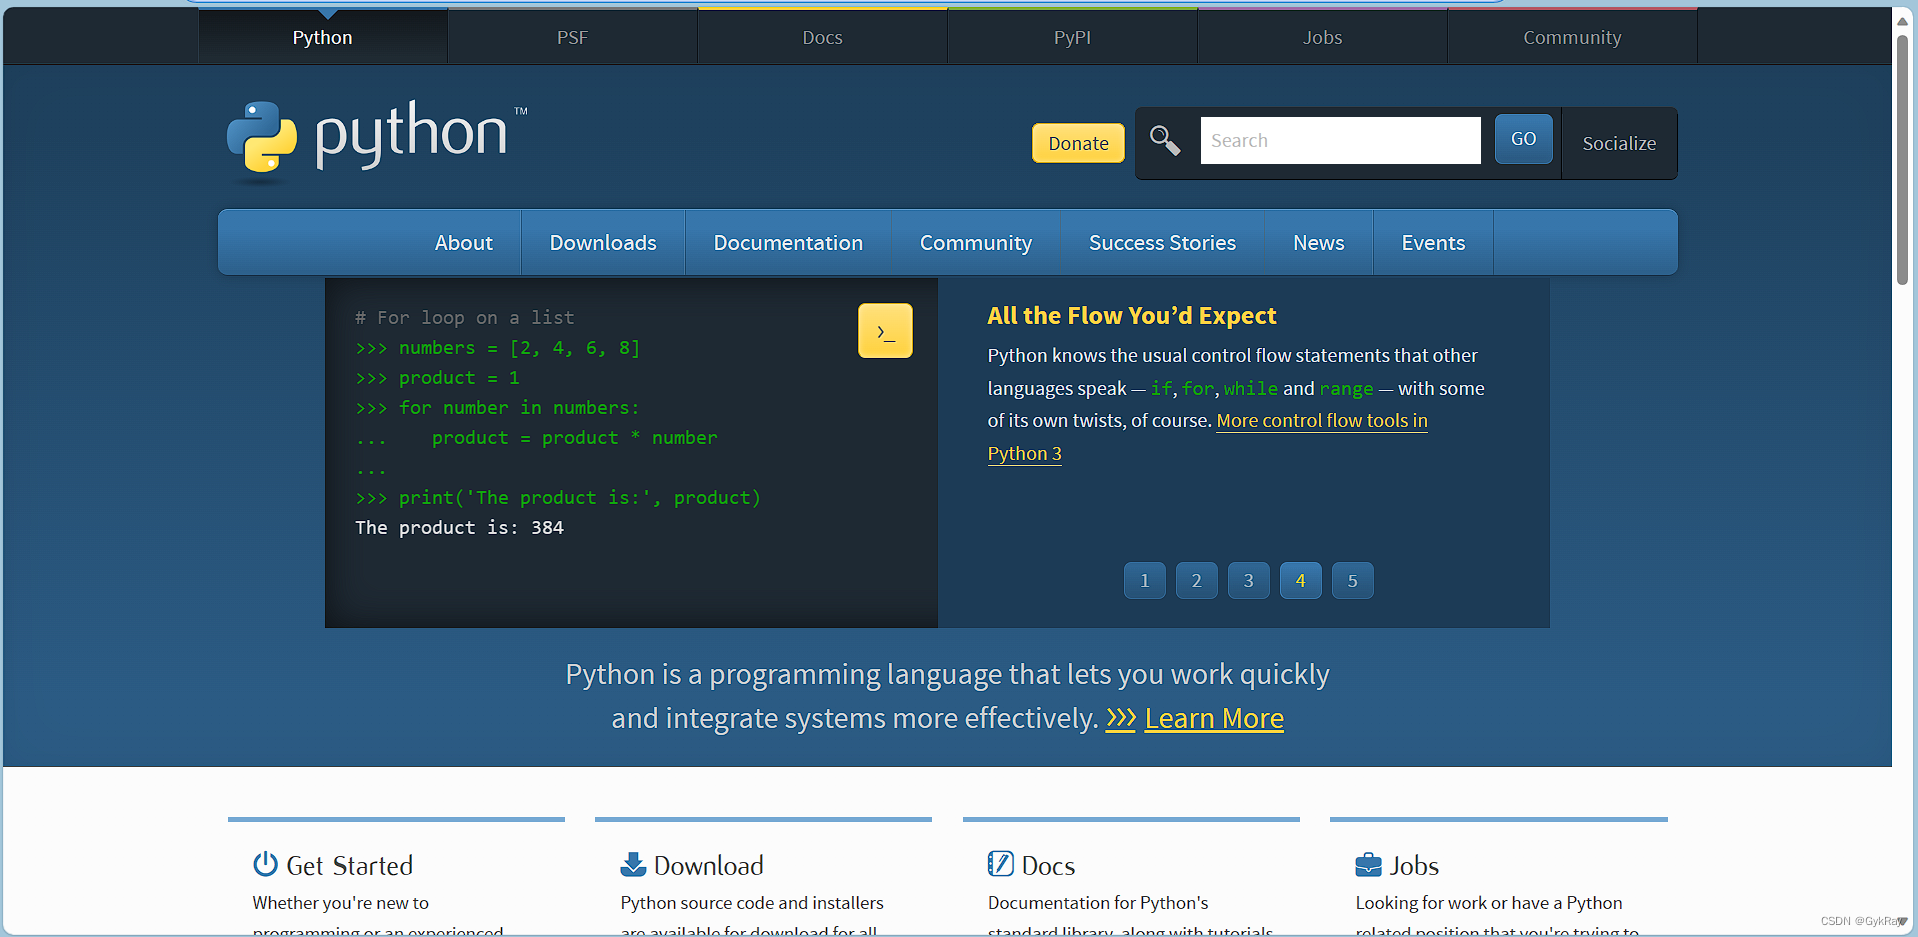Screen dimensions: 1918x937
Task: Click the Jobs section heading
Action: pyautogui.click(x=1414, y=865)
